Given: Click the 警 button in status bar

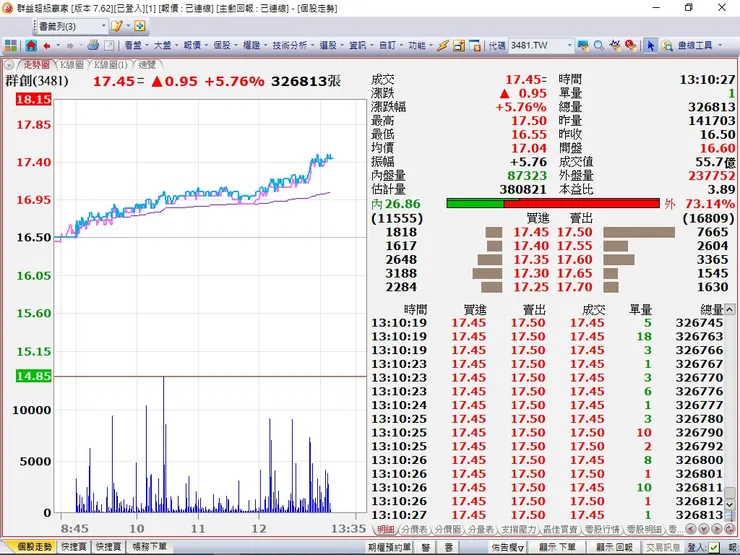Looking at the screenshot, I should pos(426,547).
